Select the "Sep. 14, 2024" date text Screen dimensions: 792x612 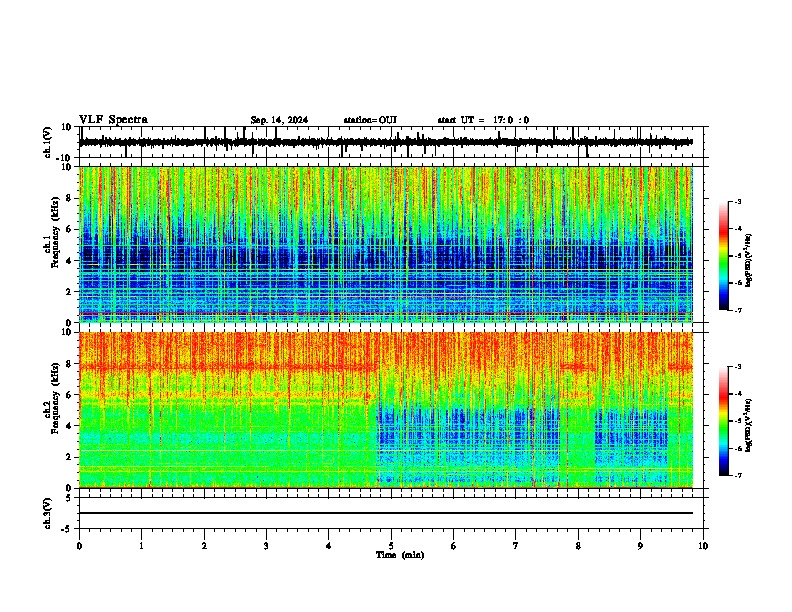click(279, 120)
